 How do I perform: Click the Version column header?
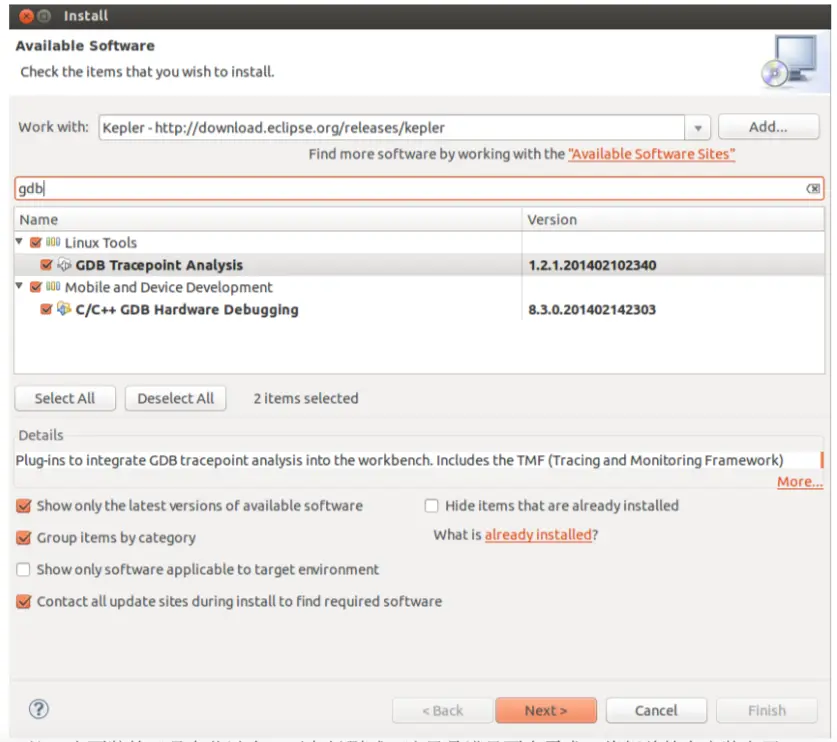(x=673, y=219)
